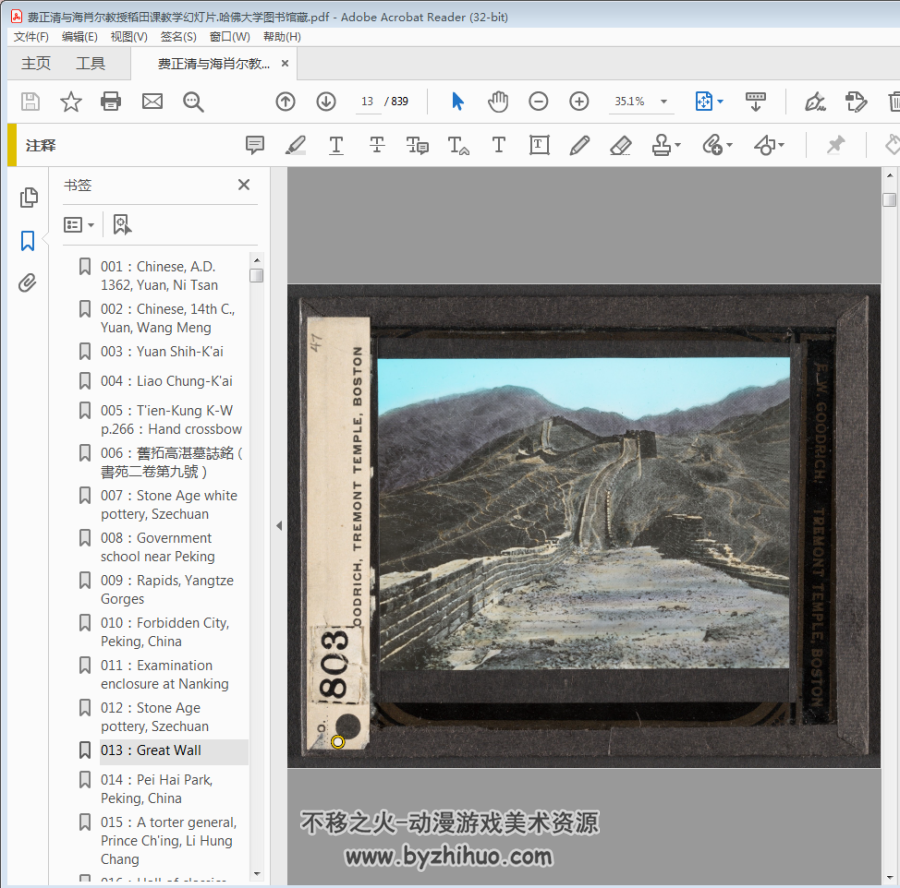Click the page number input field
The image size is (900, 888).
pos(368,102)
